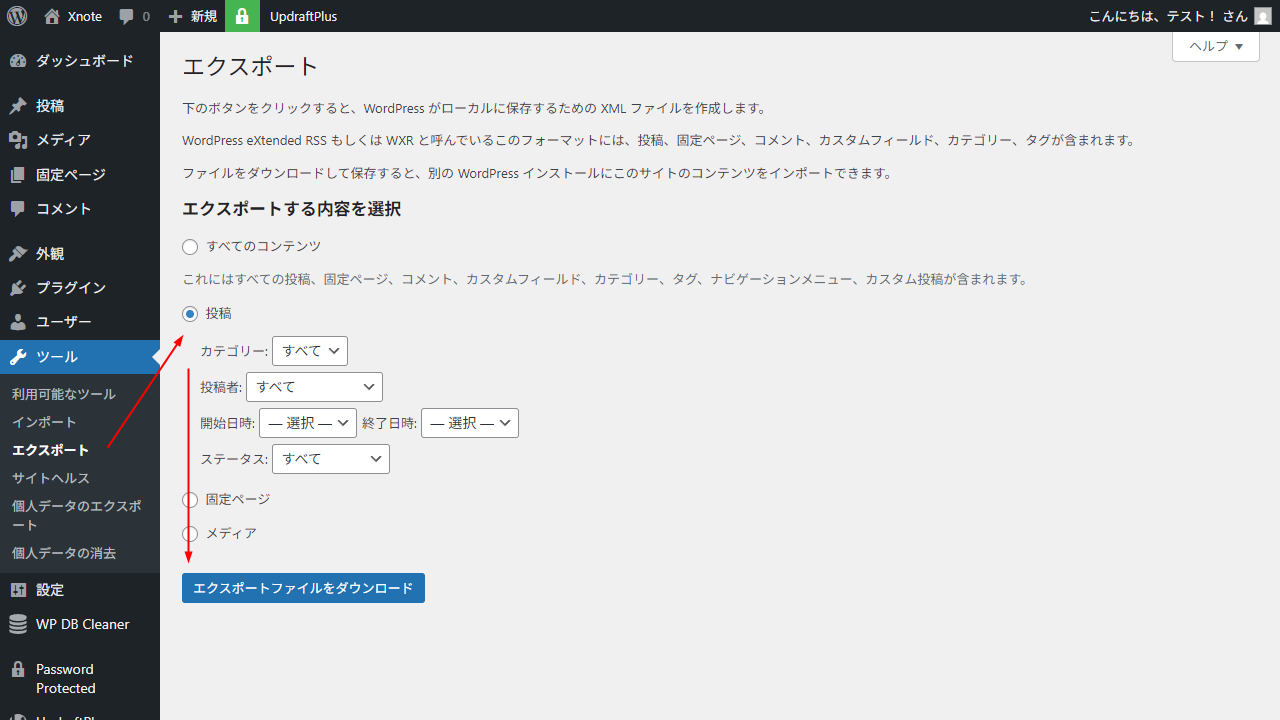Click 新規 in the admin bar
This screenshot has width=1280, height=720.
click(x=204, y=16)
